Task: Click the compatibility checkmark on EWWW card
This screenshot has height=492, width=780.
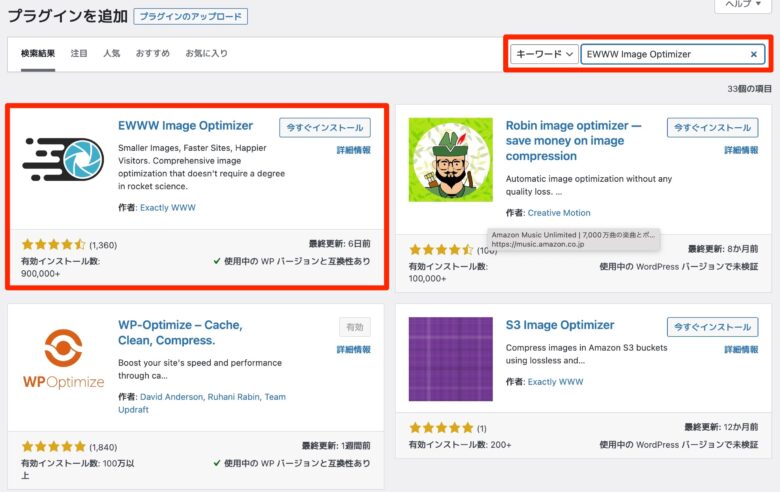Action: pyautogui.click(x=217, y=261)
